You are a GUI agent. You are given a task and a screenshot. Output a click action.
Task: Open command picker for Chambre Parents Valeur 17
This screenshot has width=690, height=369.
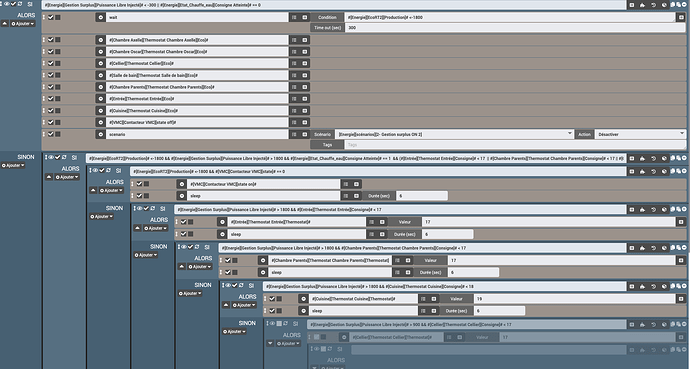pos(681,260)
